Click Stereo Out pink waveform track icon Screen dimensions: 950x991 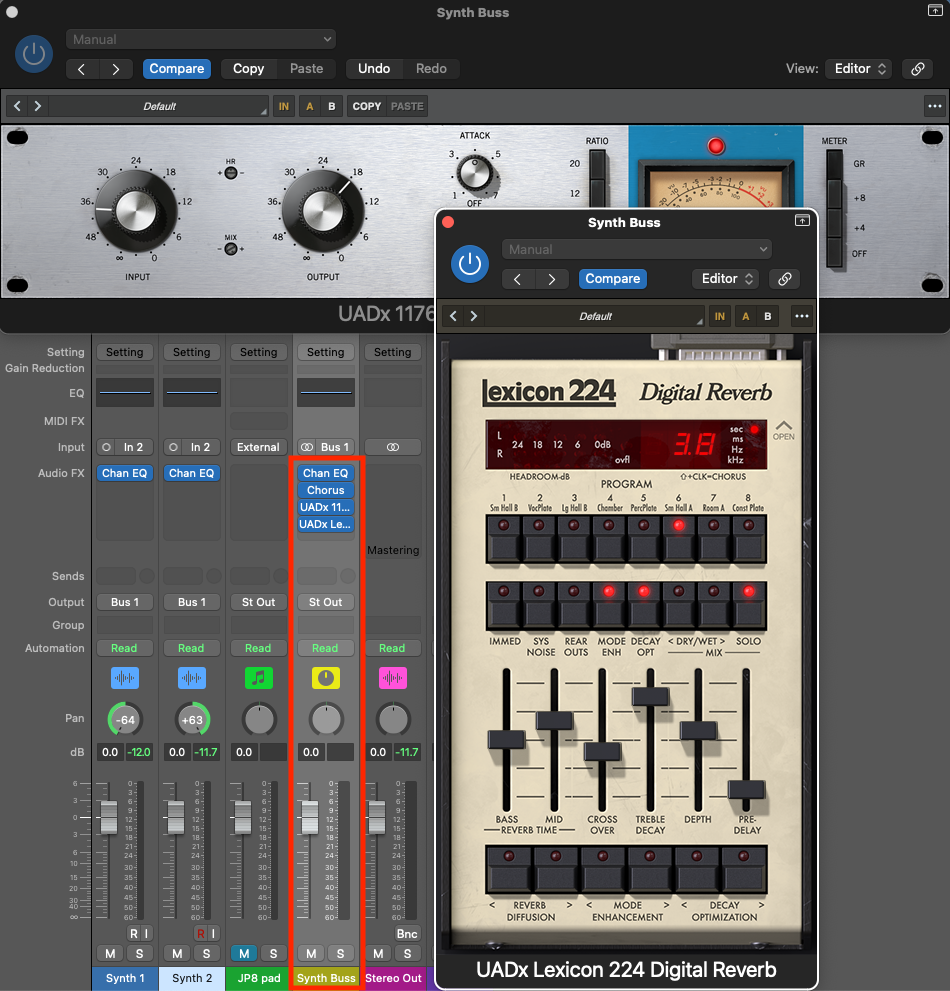pyautogui.click(x=393, y=678)
